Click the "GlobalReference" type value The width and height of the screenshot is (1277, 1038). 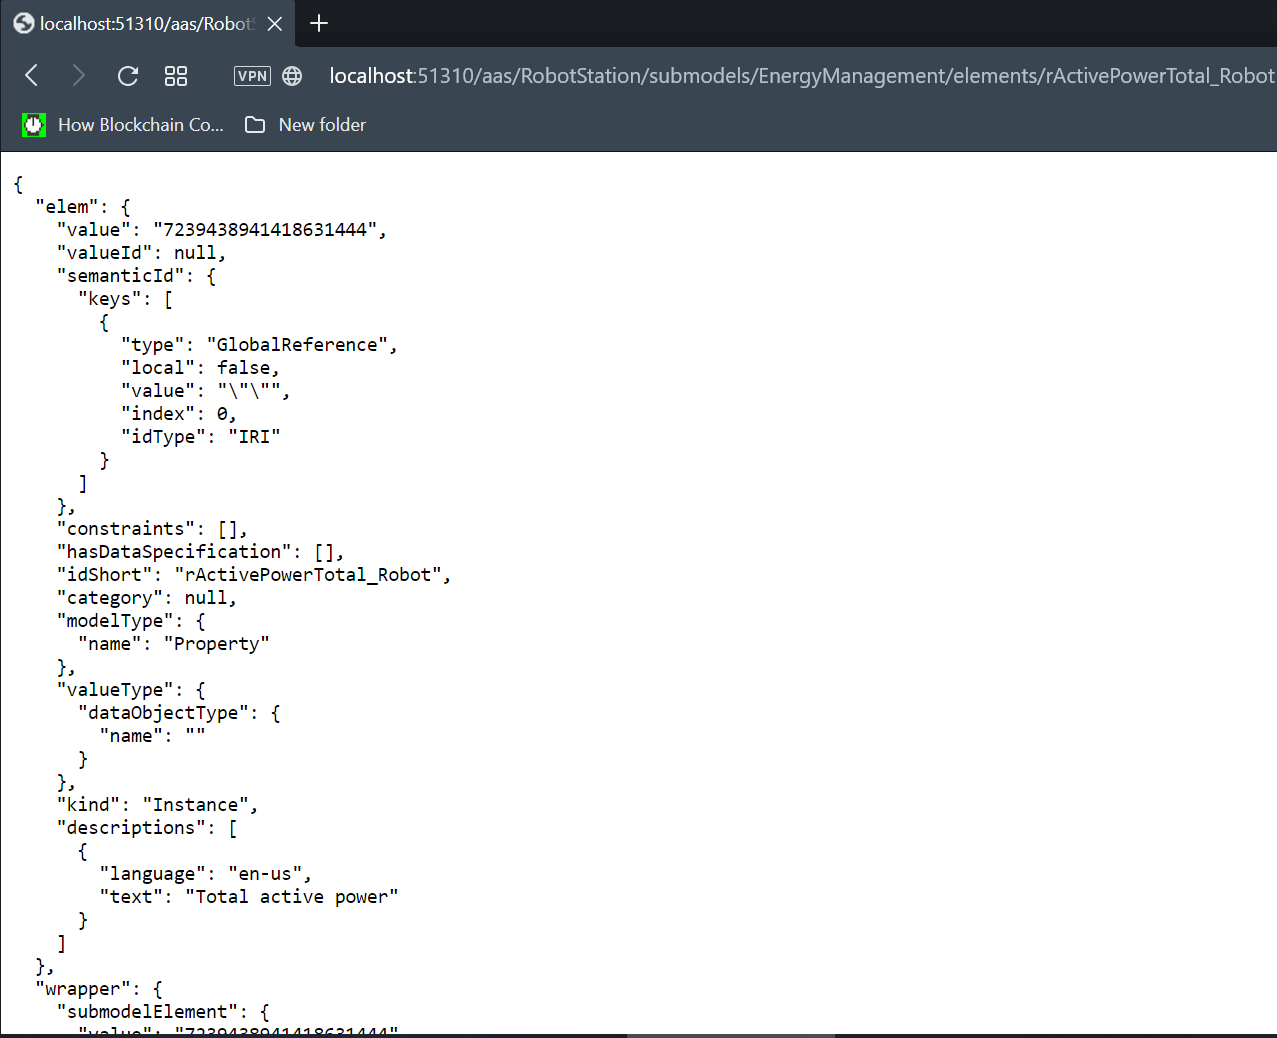(x=296, y=345)
